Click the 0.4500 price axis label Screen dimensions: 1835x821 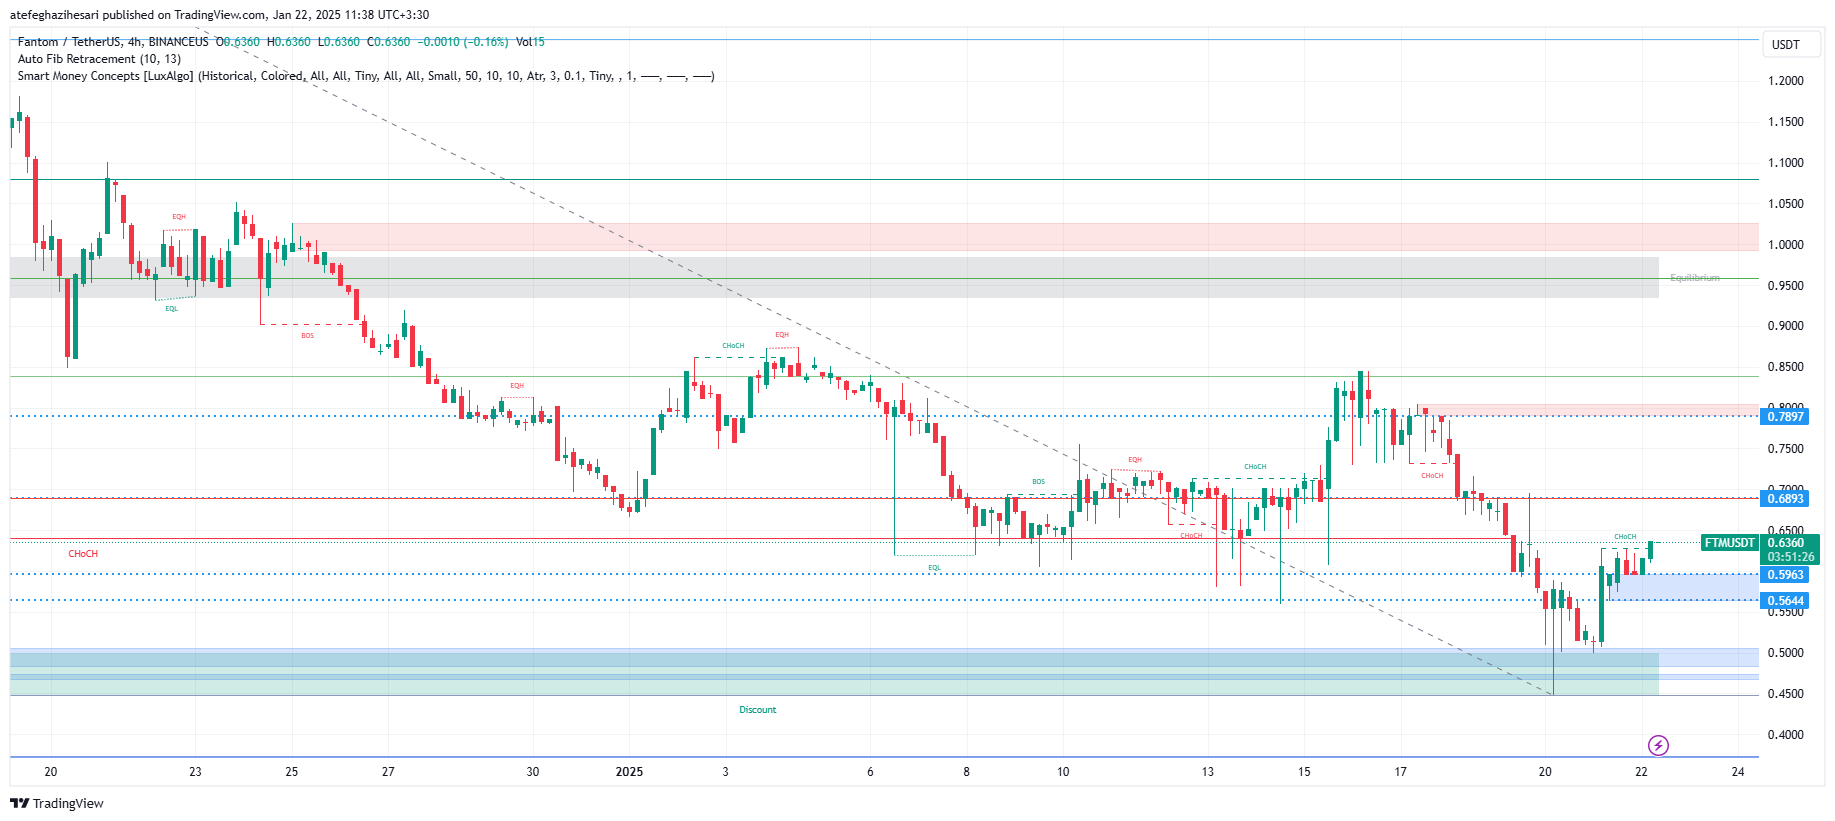[x=1786, y=694]
